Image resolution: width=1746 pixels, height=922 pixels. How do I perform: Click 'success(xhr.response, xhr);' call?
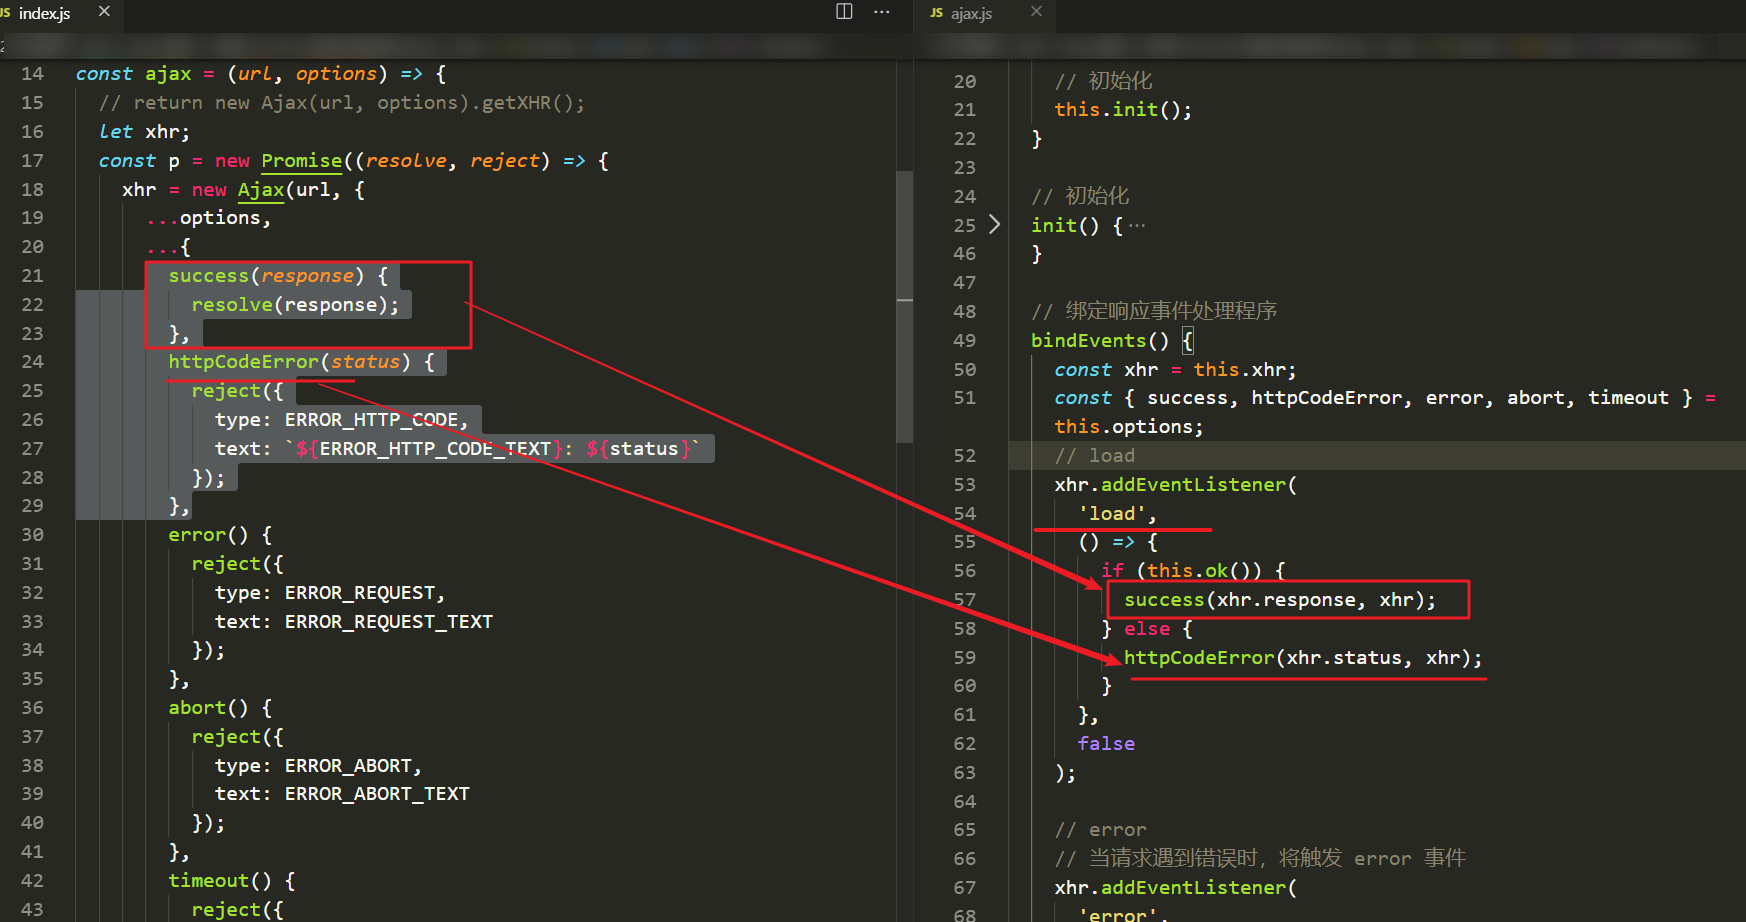[x=1280, y=600]
